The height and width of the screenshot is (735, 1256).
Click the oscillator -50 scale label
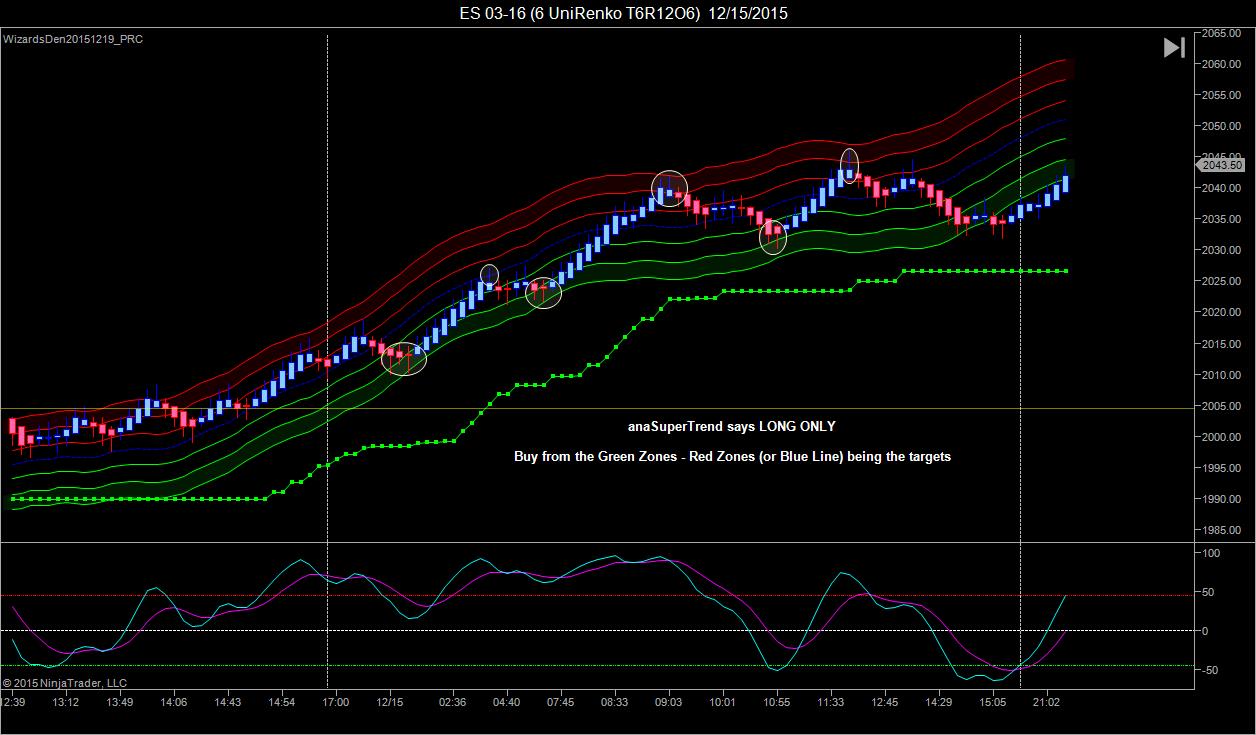(x=1211, y=670)
